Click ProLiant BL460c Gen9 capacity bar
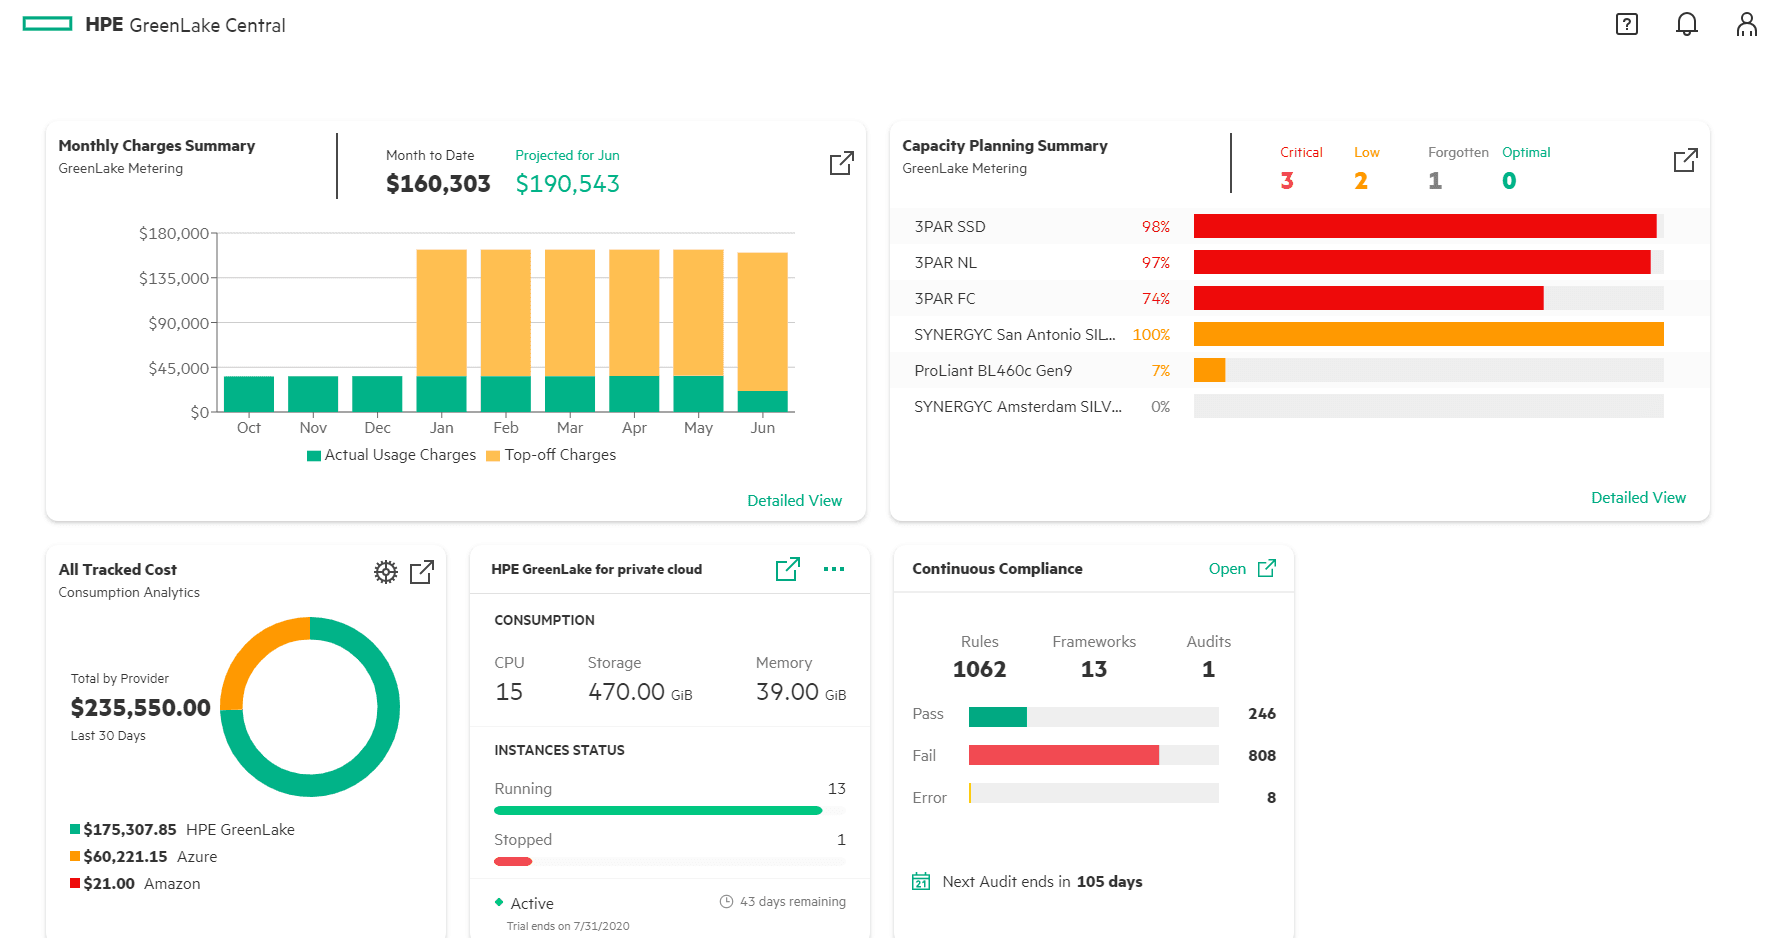The image size is (1770, 938). 1429,370
